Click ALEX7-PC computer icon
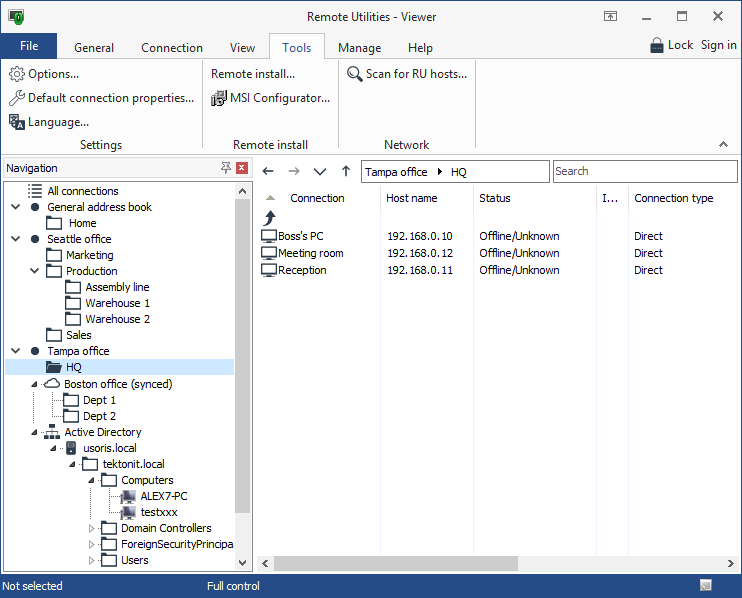 128,496
